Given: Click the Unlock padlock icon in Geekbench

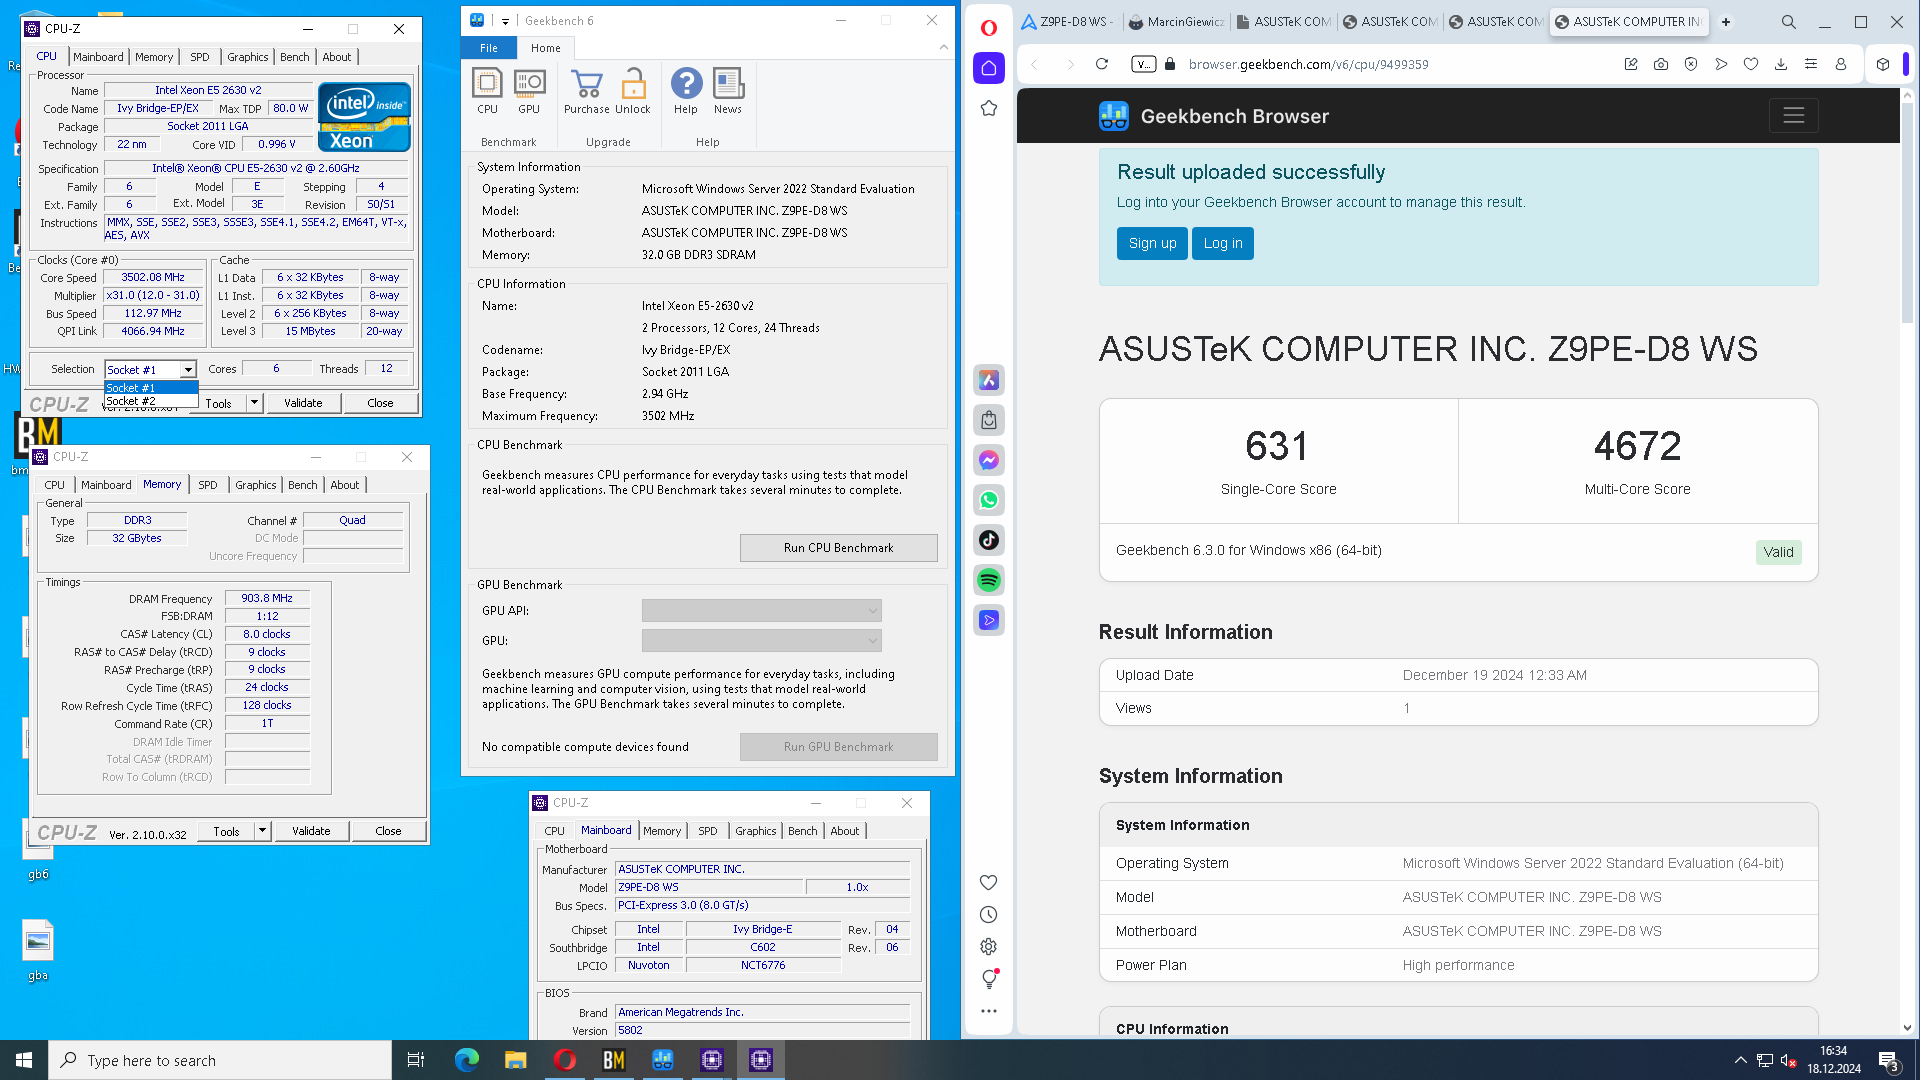Looking at the screenshot, I should pos(633,91).
